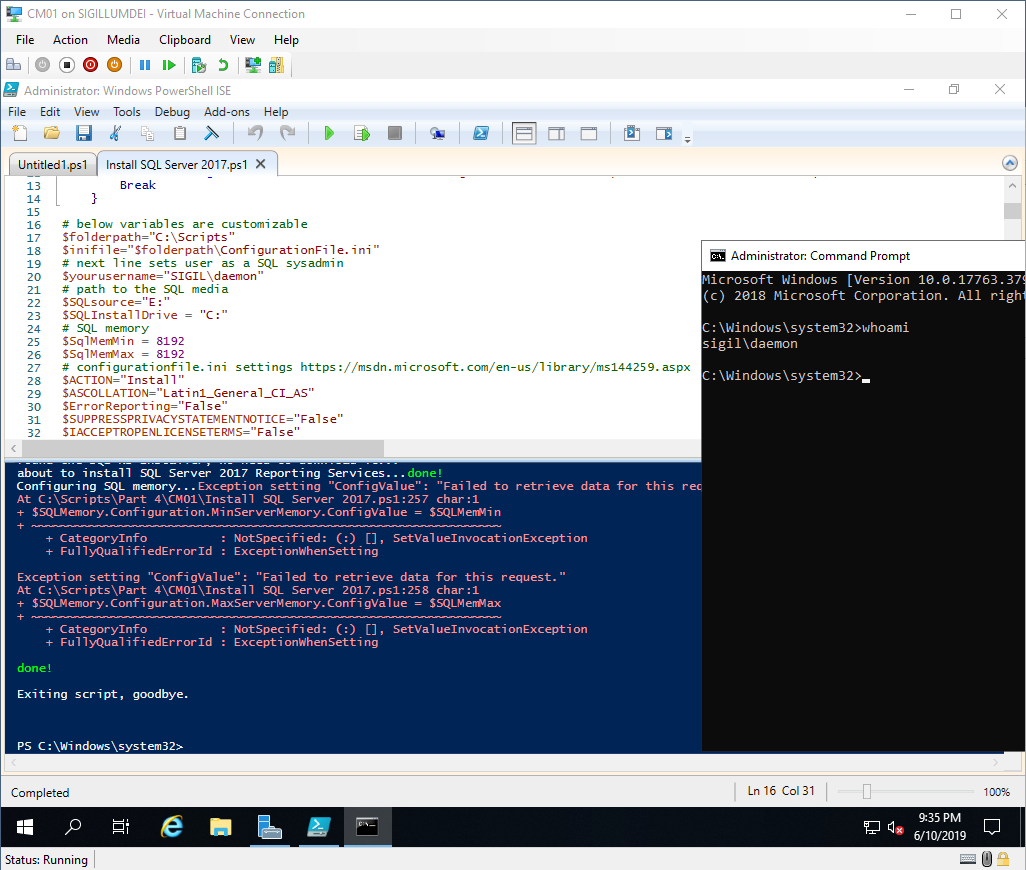Click the green Revert arrow icon
This screenshot has width=1026, height=870.
tap(223, 65)
